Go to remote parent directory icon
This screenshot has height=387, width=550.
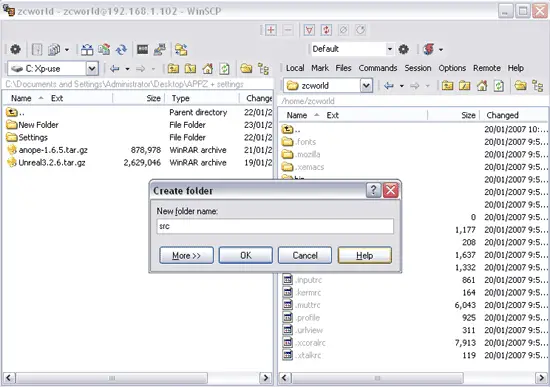click(447, 86)
